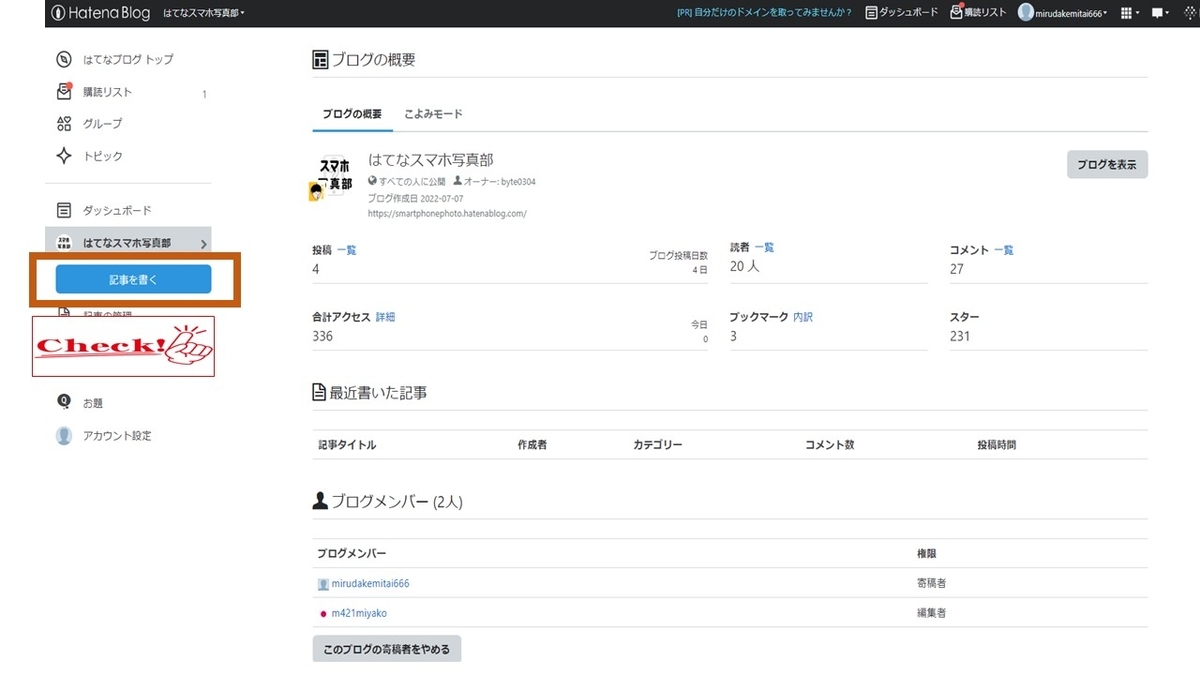Click the アカウント設定 avatar icon

click(x=64, y=436)
